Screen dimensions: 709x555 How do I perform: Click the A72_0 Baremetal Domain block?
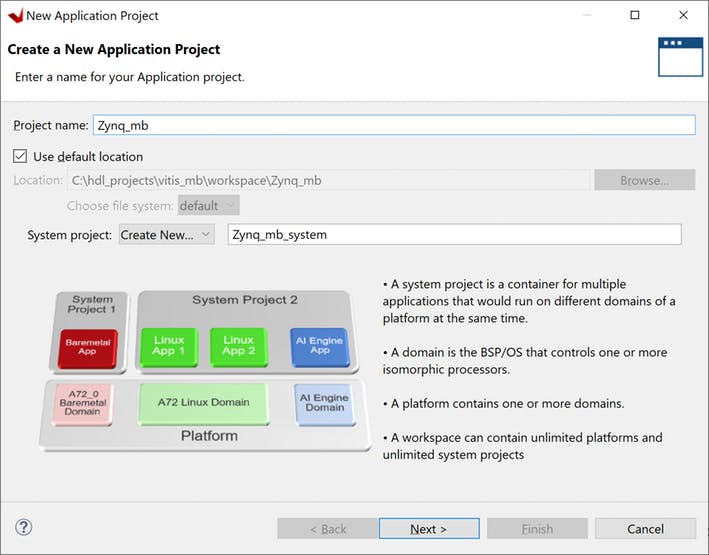pyautogui.click(x=82, y=402)
